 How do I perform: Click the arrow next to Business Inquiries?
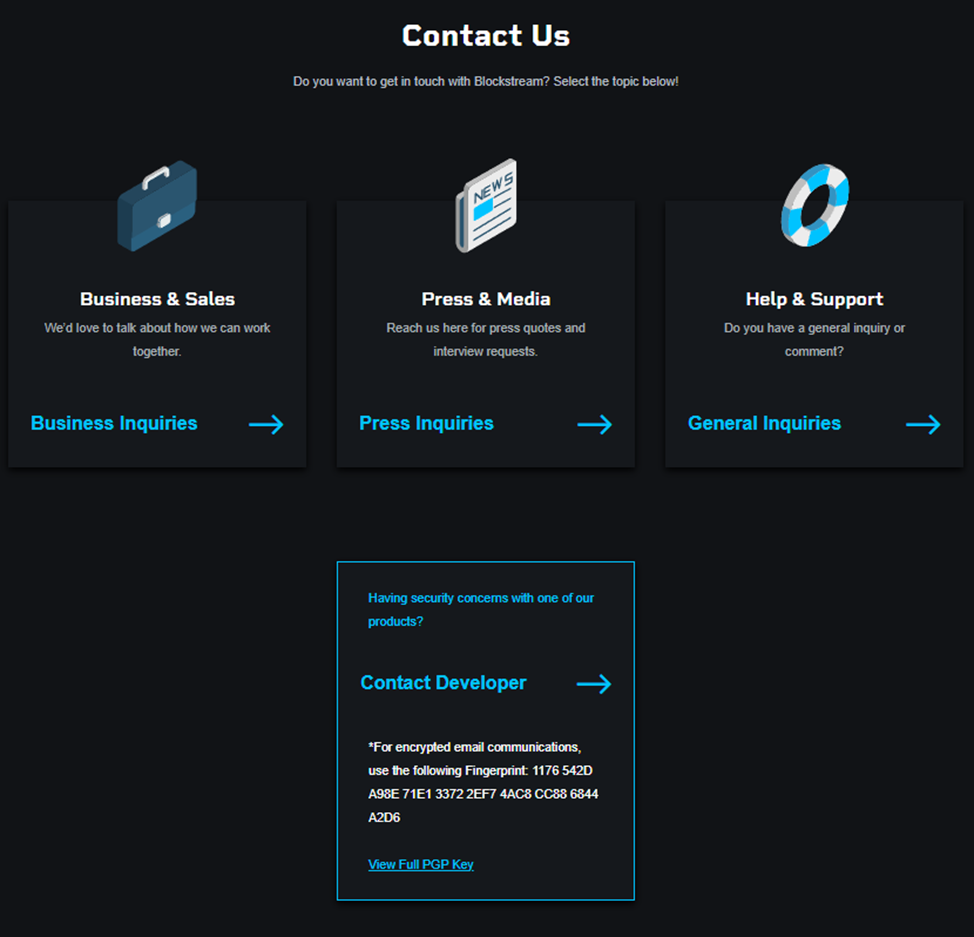[266, 424]
